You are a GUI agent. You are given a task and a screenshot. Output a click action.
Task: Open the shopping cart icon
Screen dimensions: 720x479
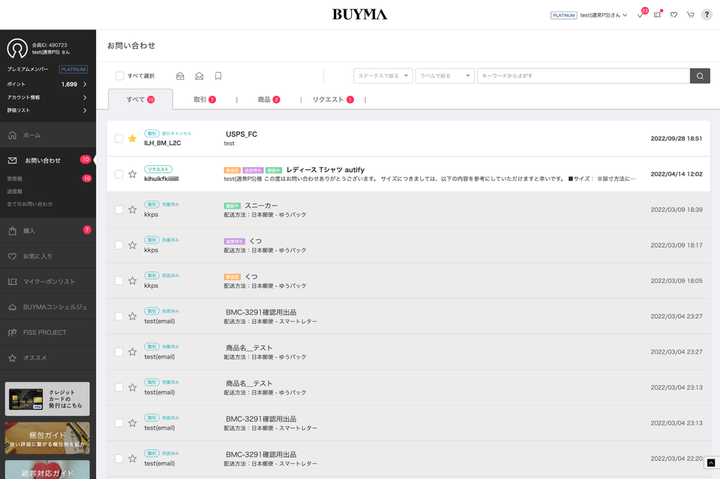coord(690,15)
